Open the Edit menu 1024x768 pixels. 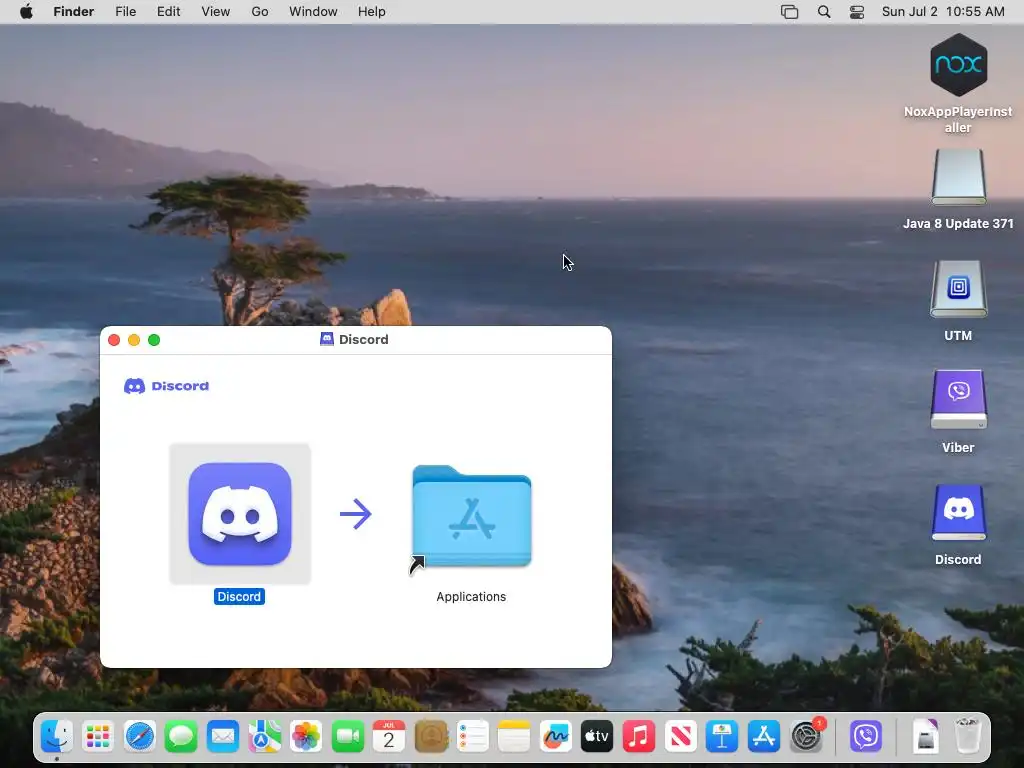tap(168, 12)
